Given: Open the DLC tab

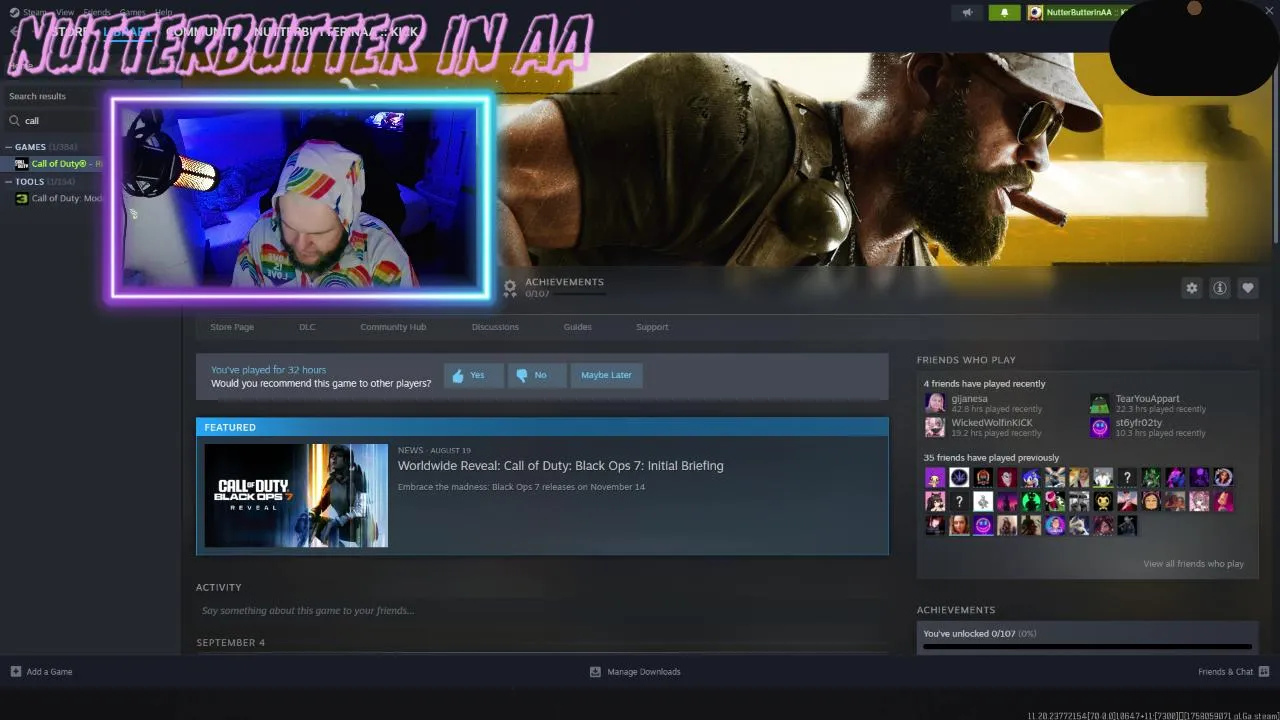Looking at the screenshot, I should pyautogui.click(x=307, y=327).
